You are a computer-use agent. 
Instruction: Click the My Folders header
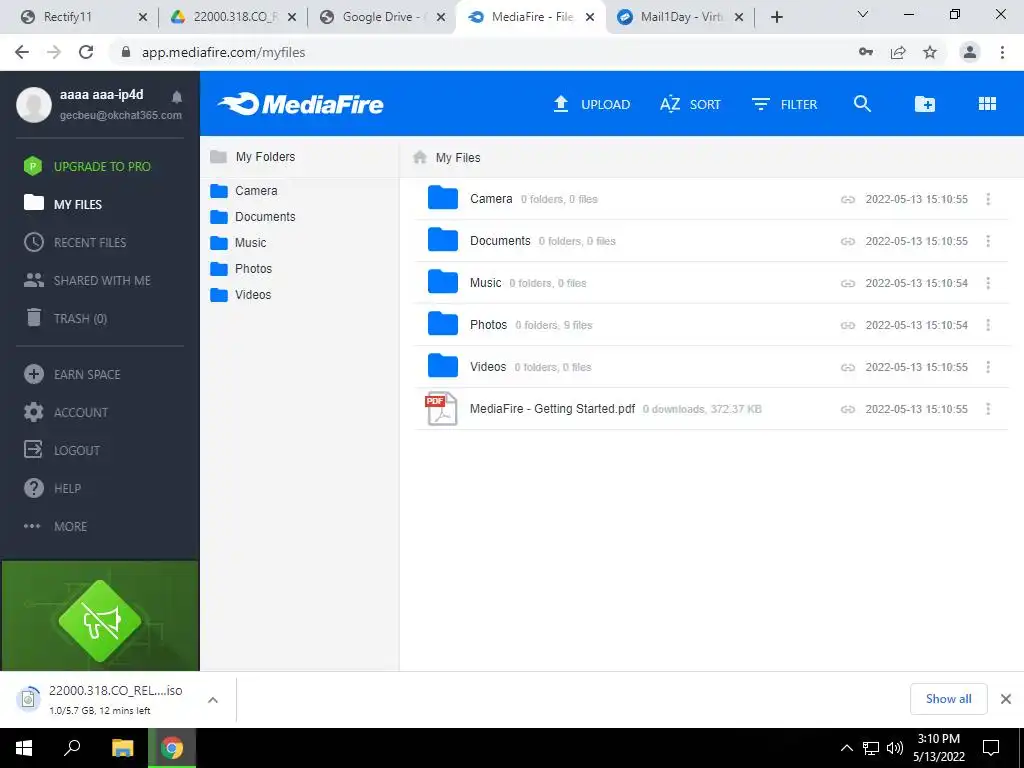click(253, 157)
